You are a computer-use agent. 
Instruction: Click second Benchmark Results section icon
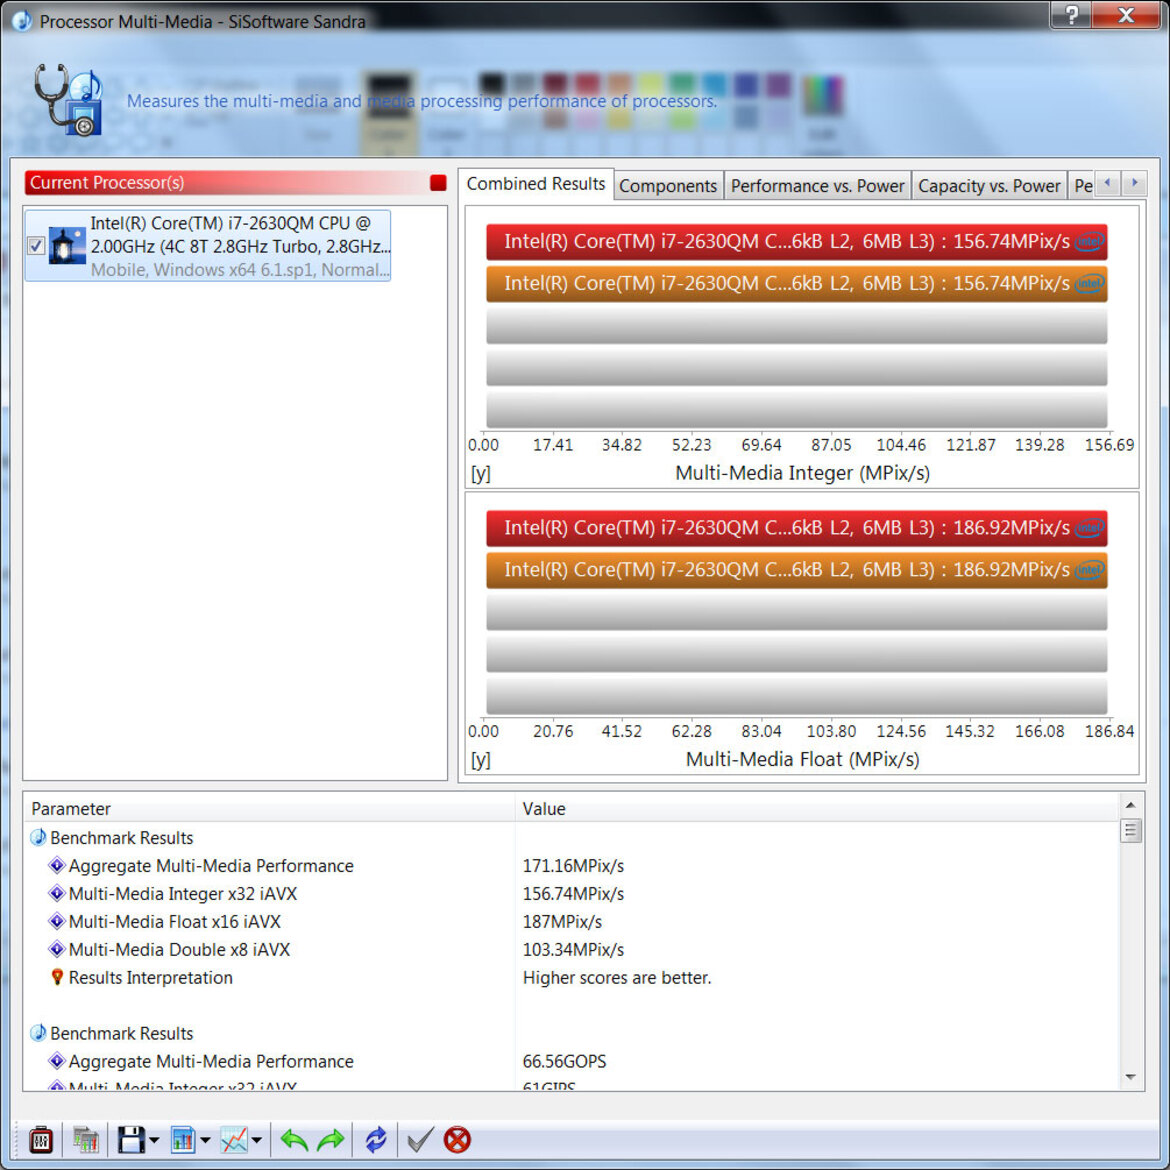click(x=38, y=1033)
